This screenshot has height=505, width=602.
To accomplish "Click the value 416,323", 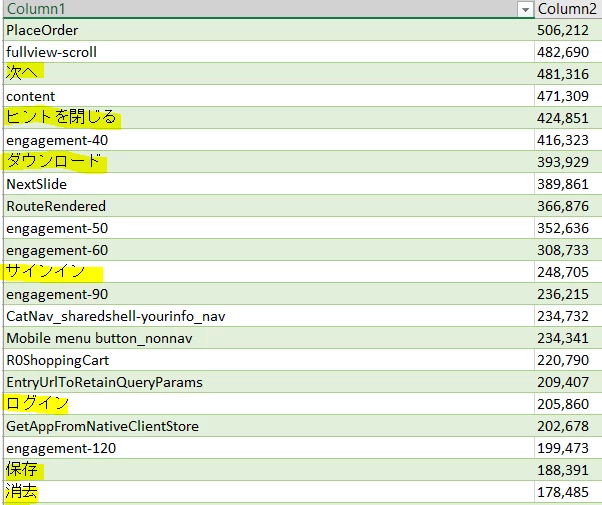I will pyautogui.click(x=562, y=140).
